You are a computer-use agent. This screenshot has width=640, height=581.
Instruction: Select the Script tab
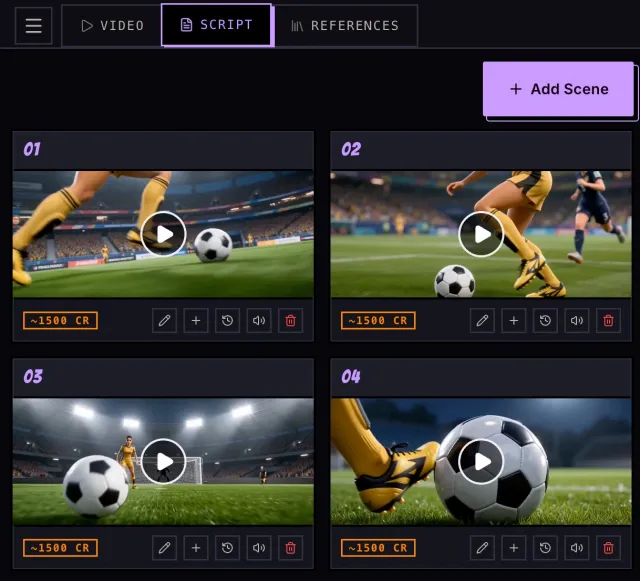pyautogui.click(x=216, y=25)
